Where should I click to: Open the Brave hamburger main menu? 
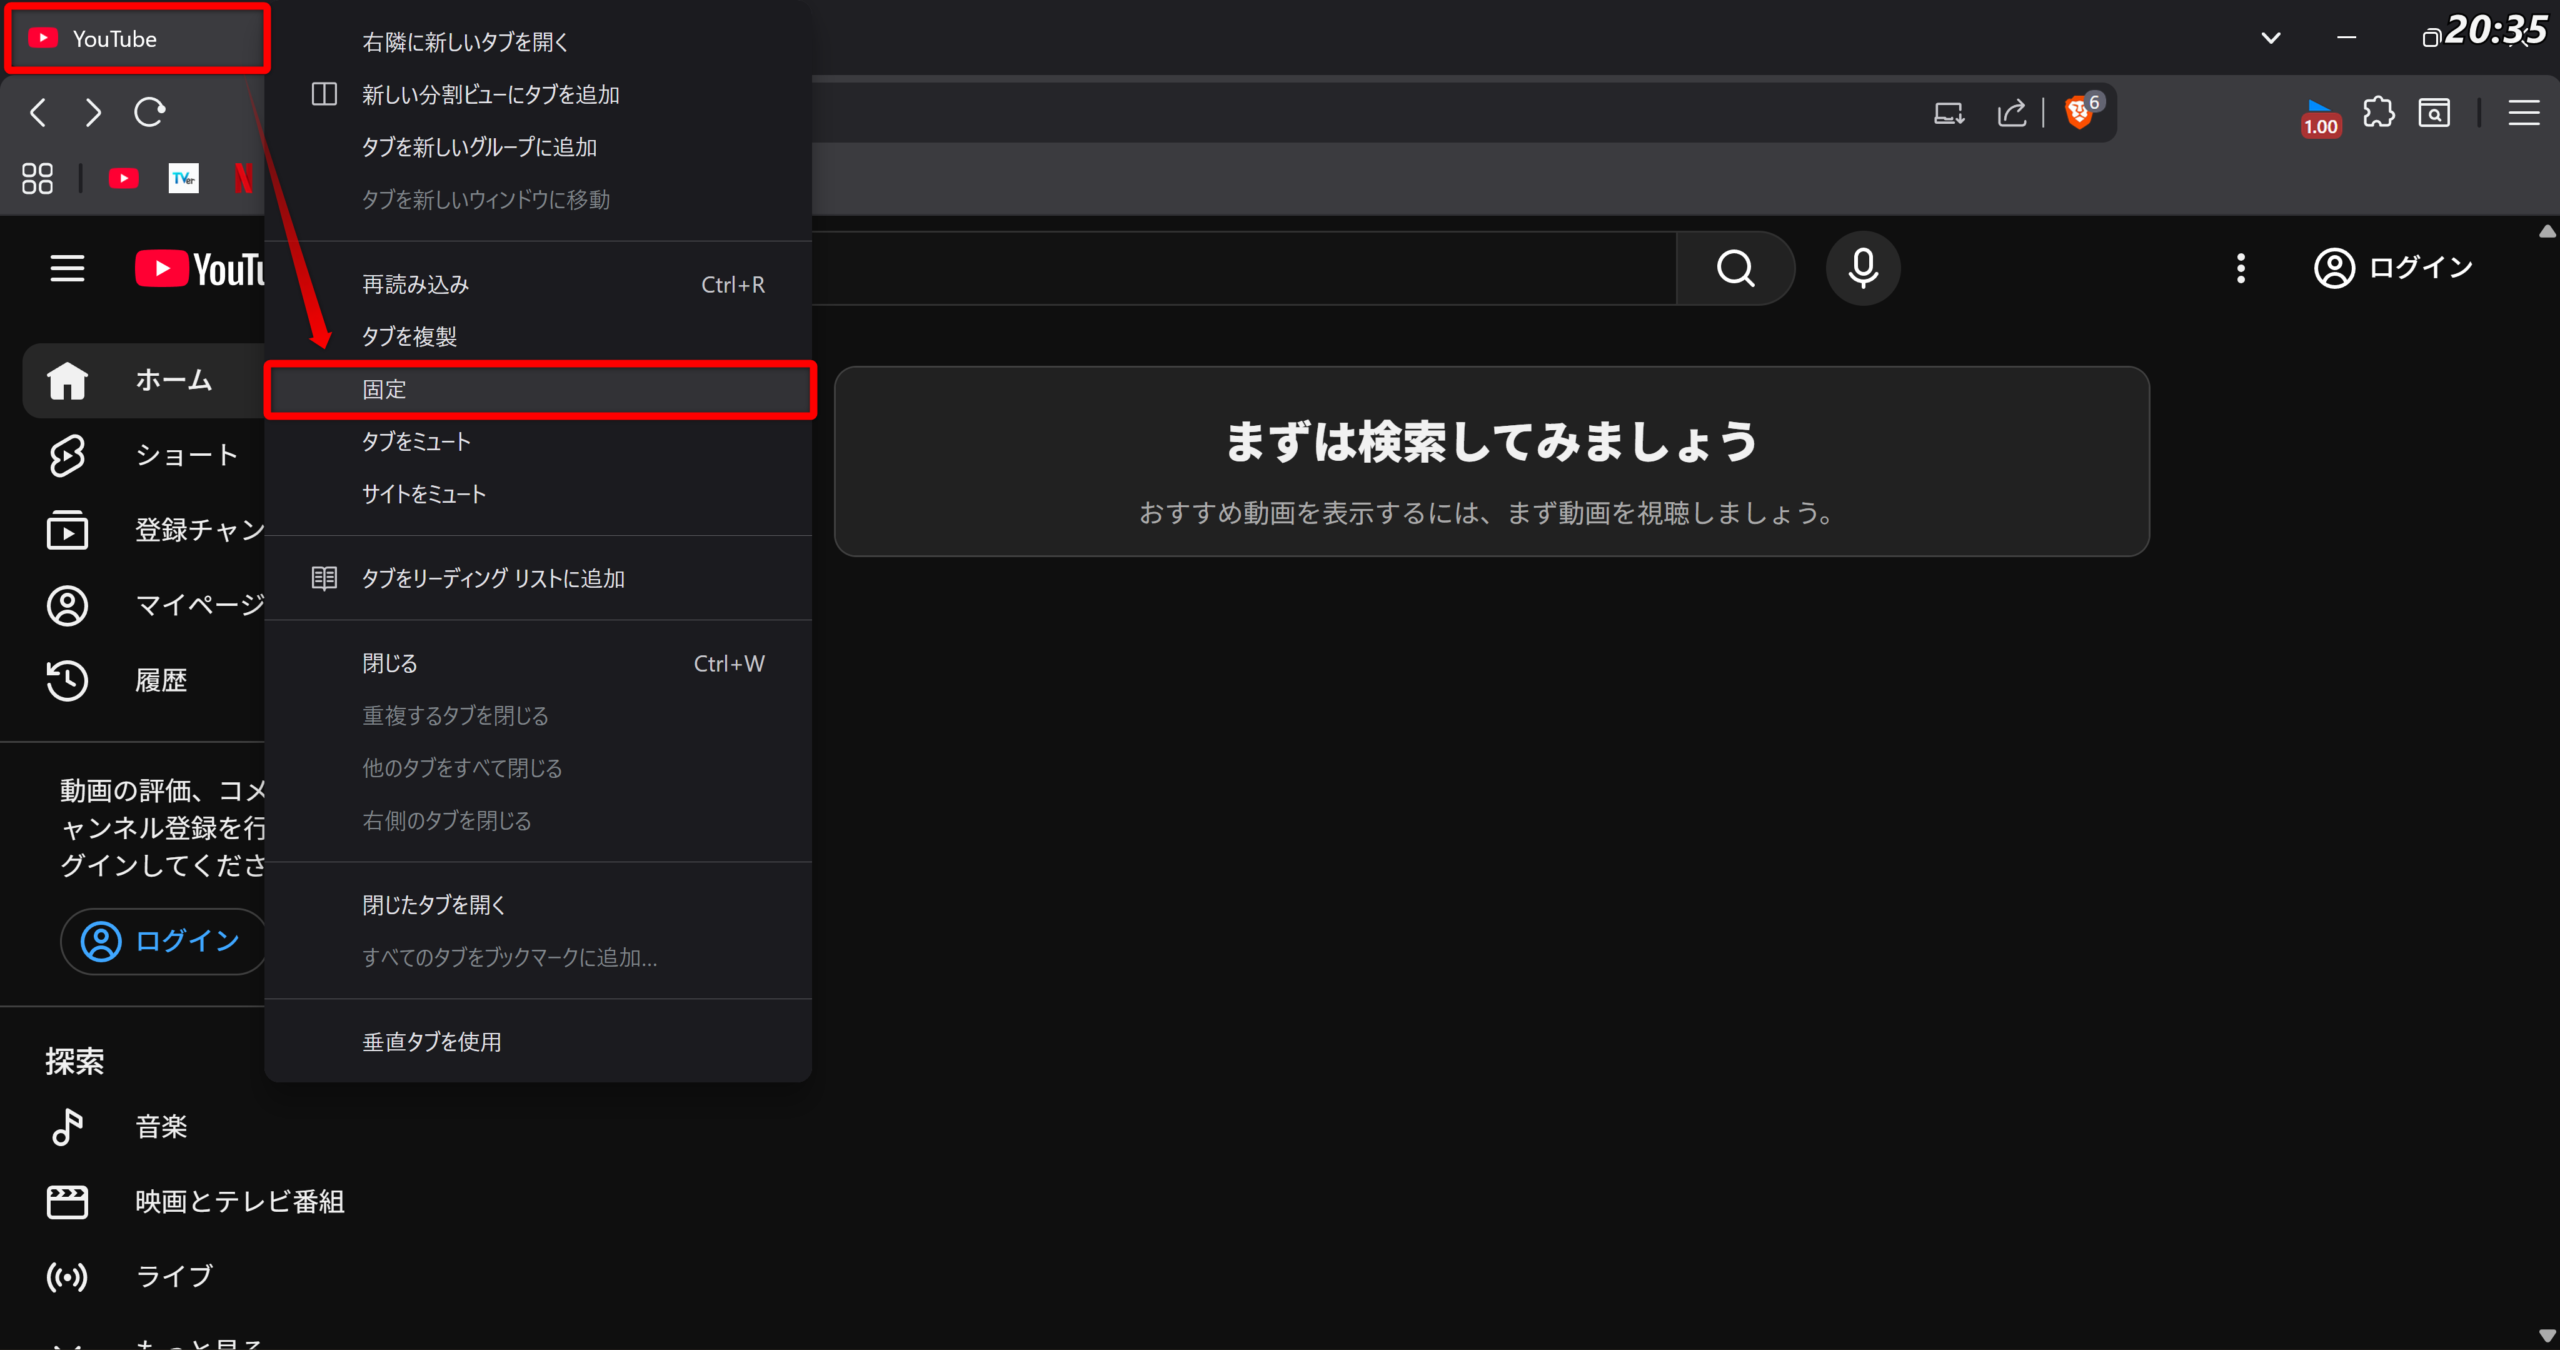pos(2523,113)
